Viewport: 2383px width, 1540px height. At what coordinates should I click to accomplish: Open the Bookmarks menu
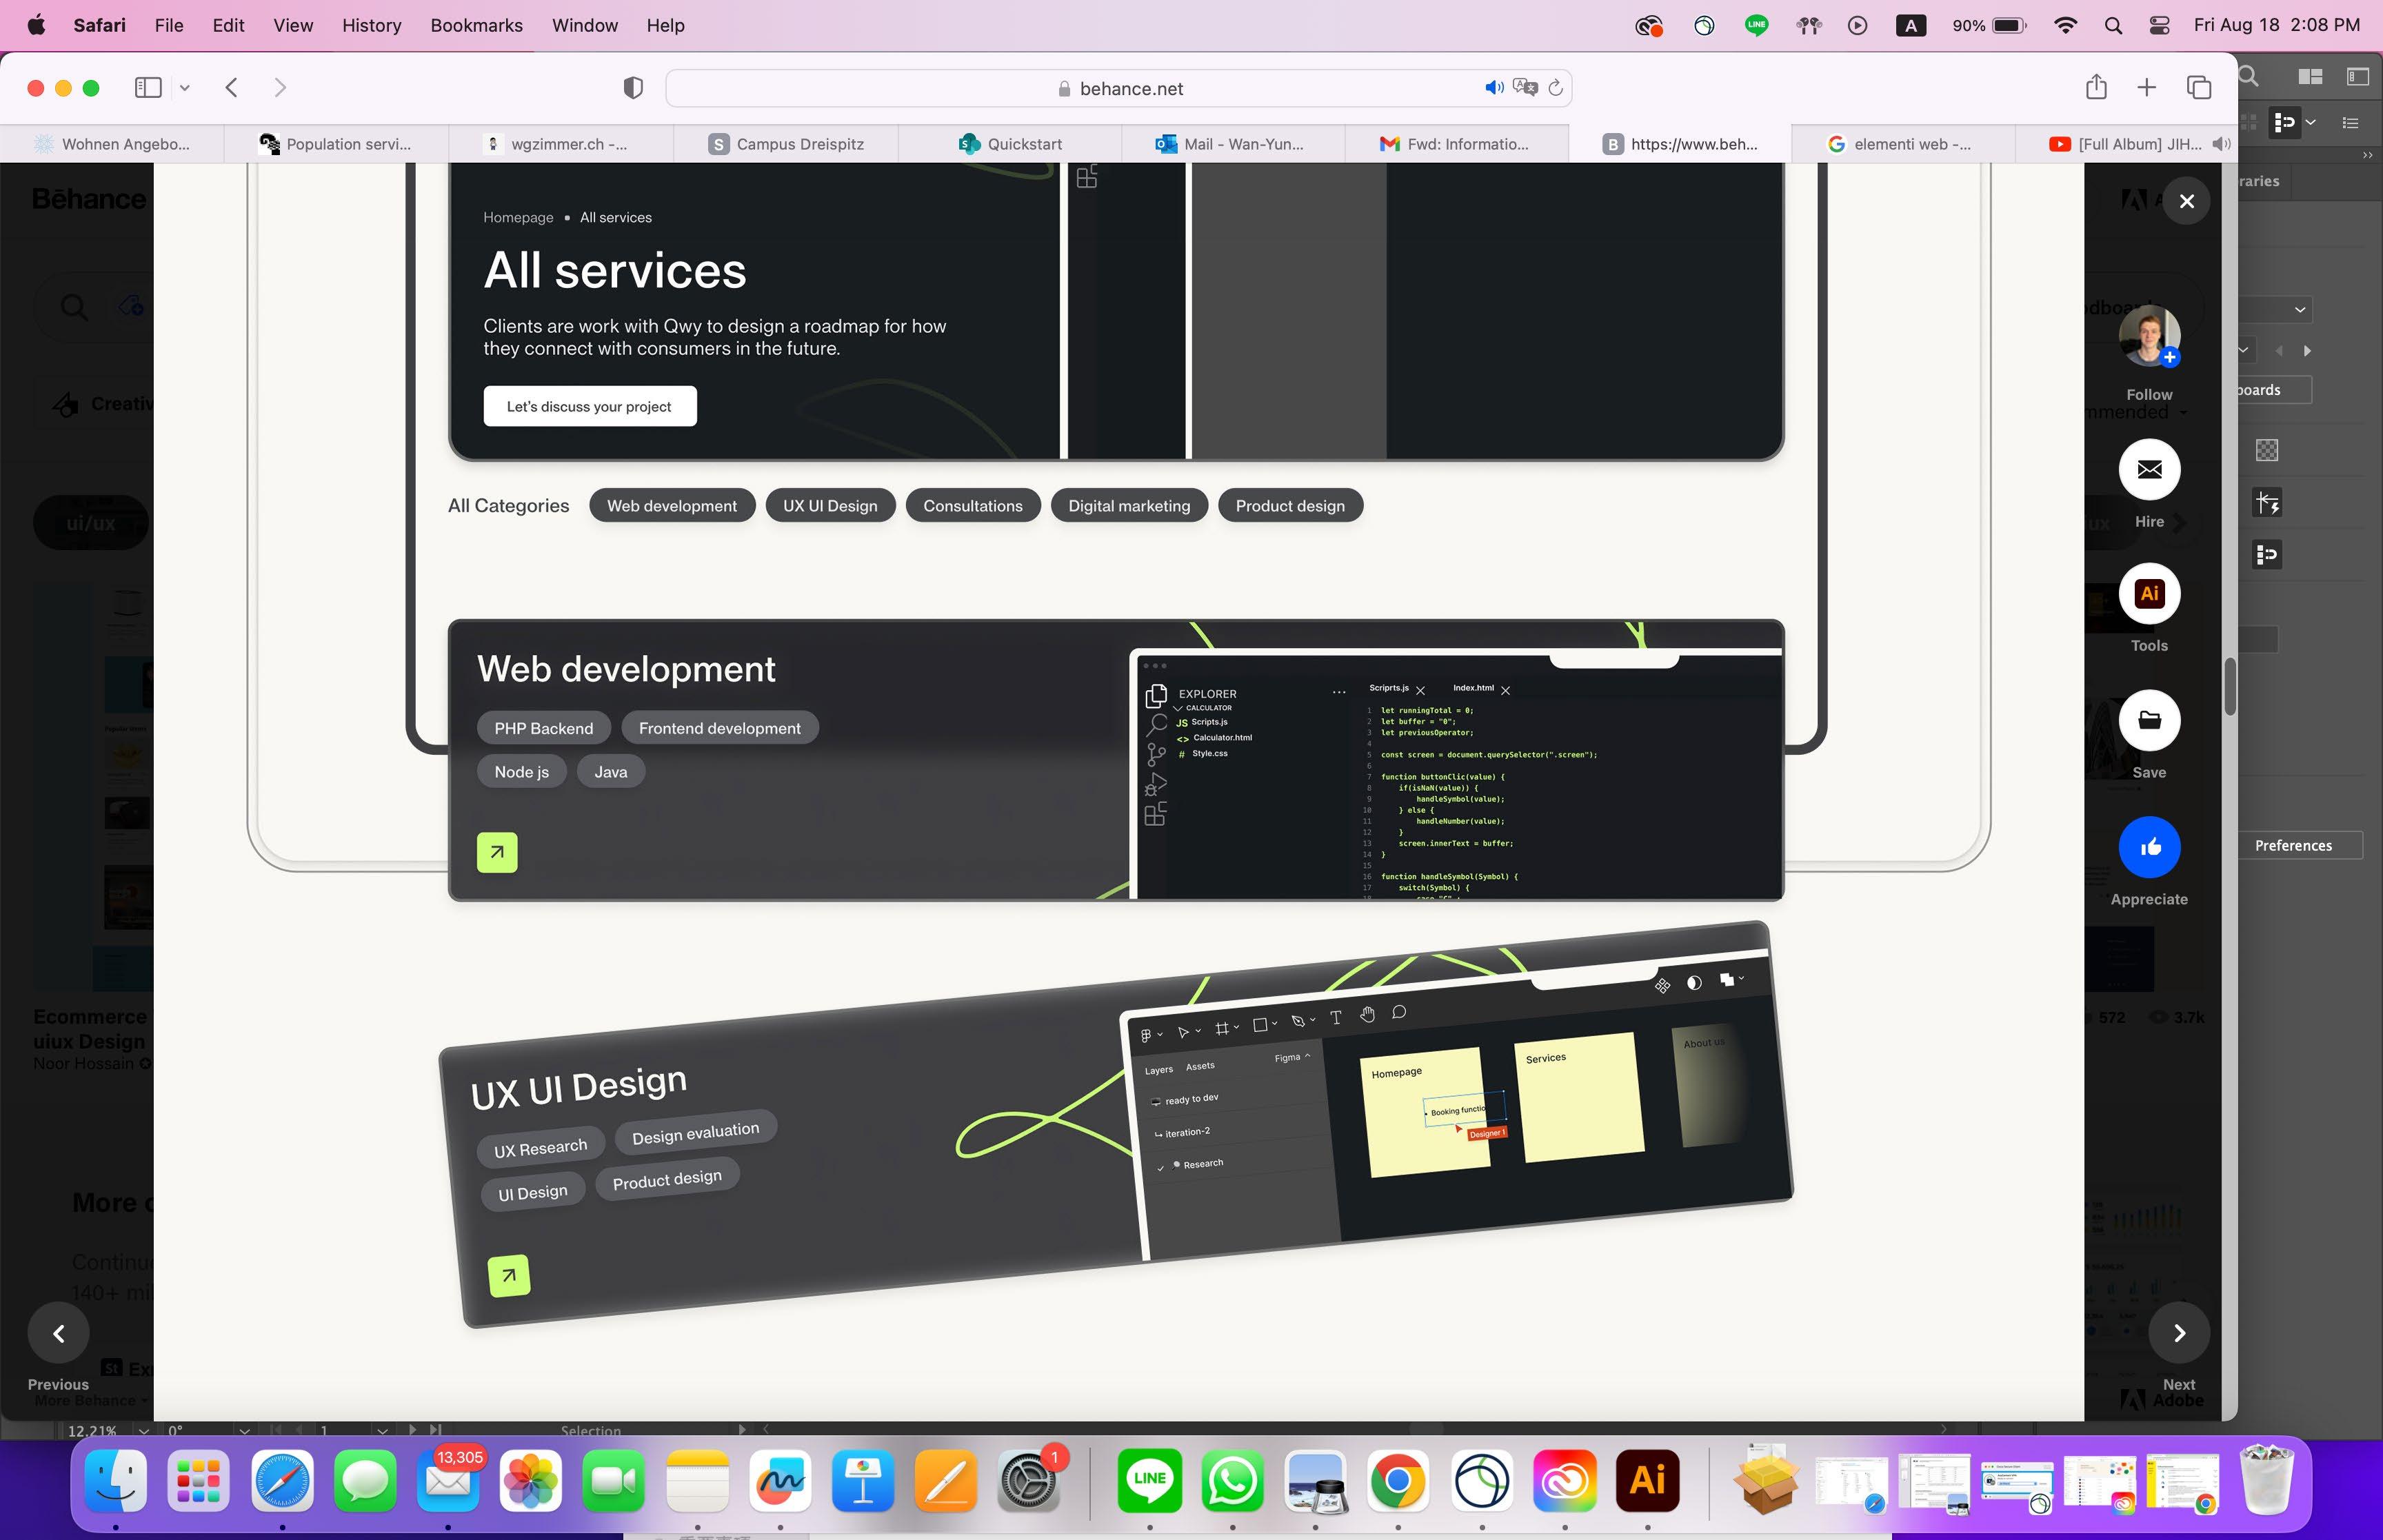pos(476,25)
